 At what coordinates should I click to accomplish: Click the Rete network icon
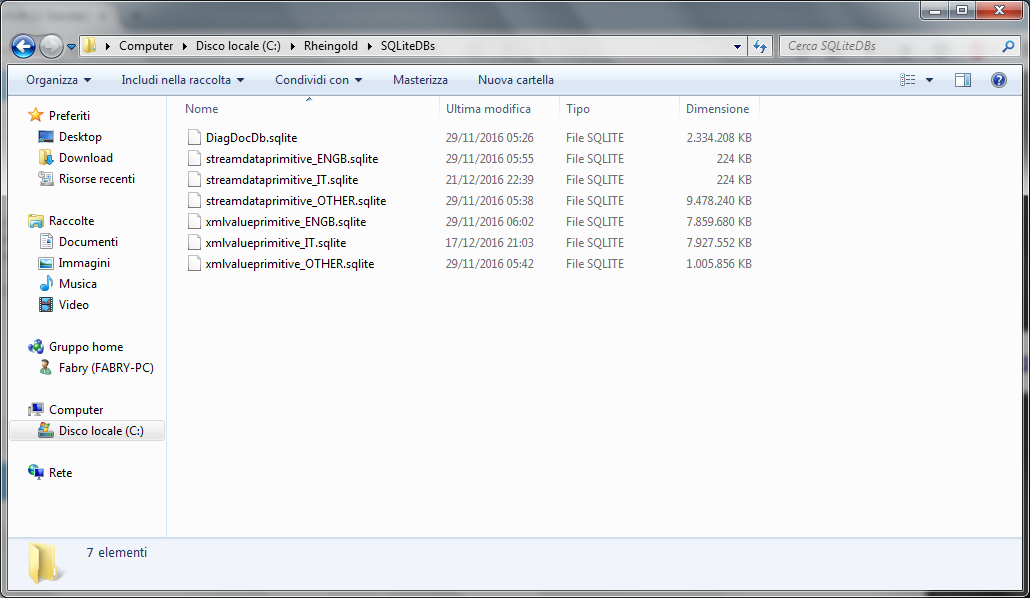click(37, 473)
